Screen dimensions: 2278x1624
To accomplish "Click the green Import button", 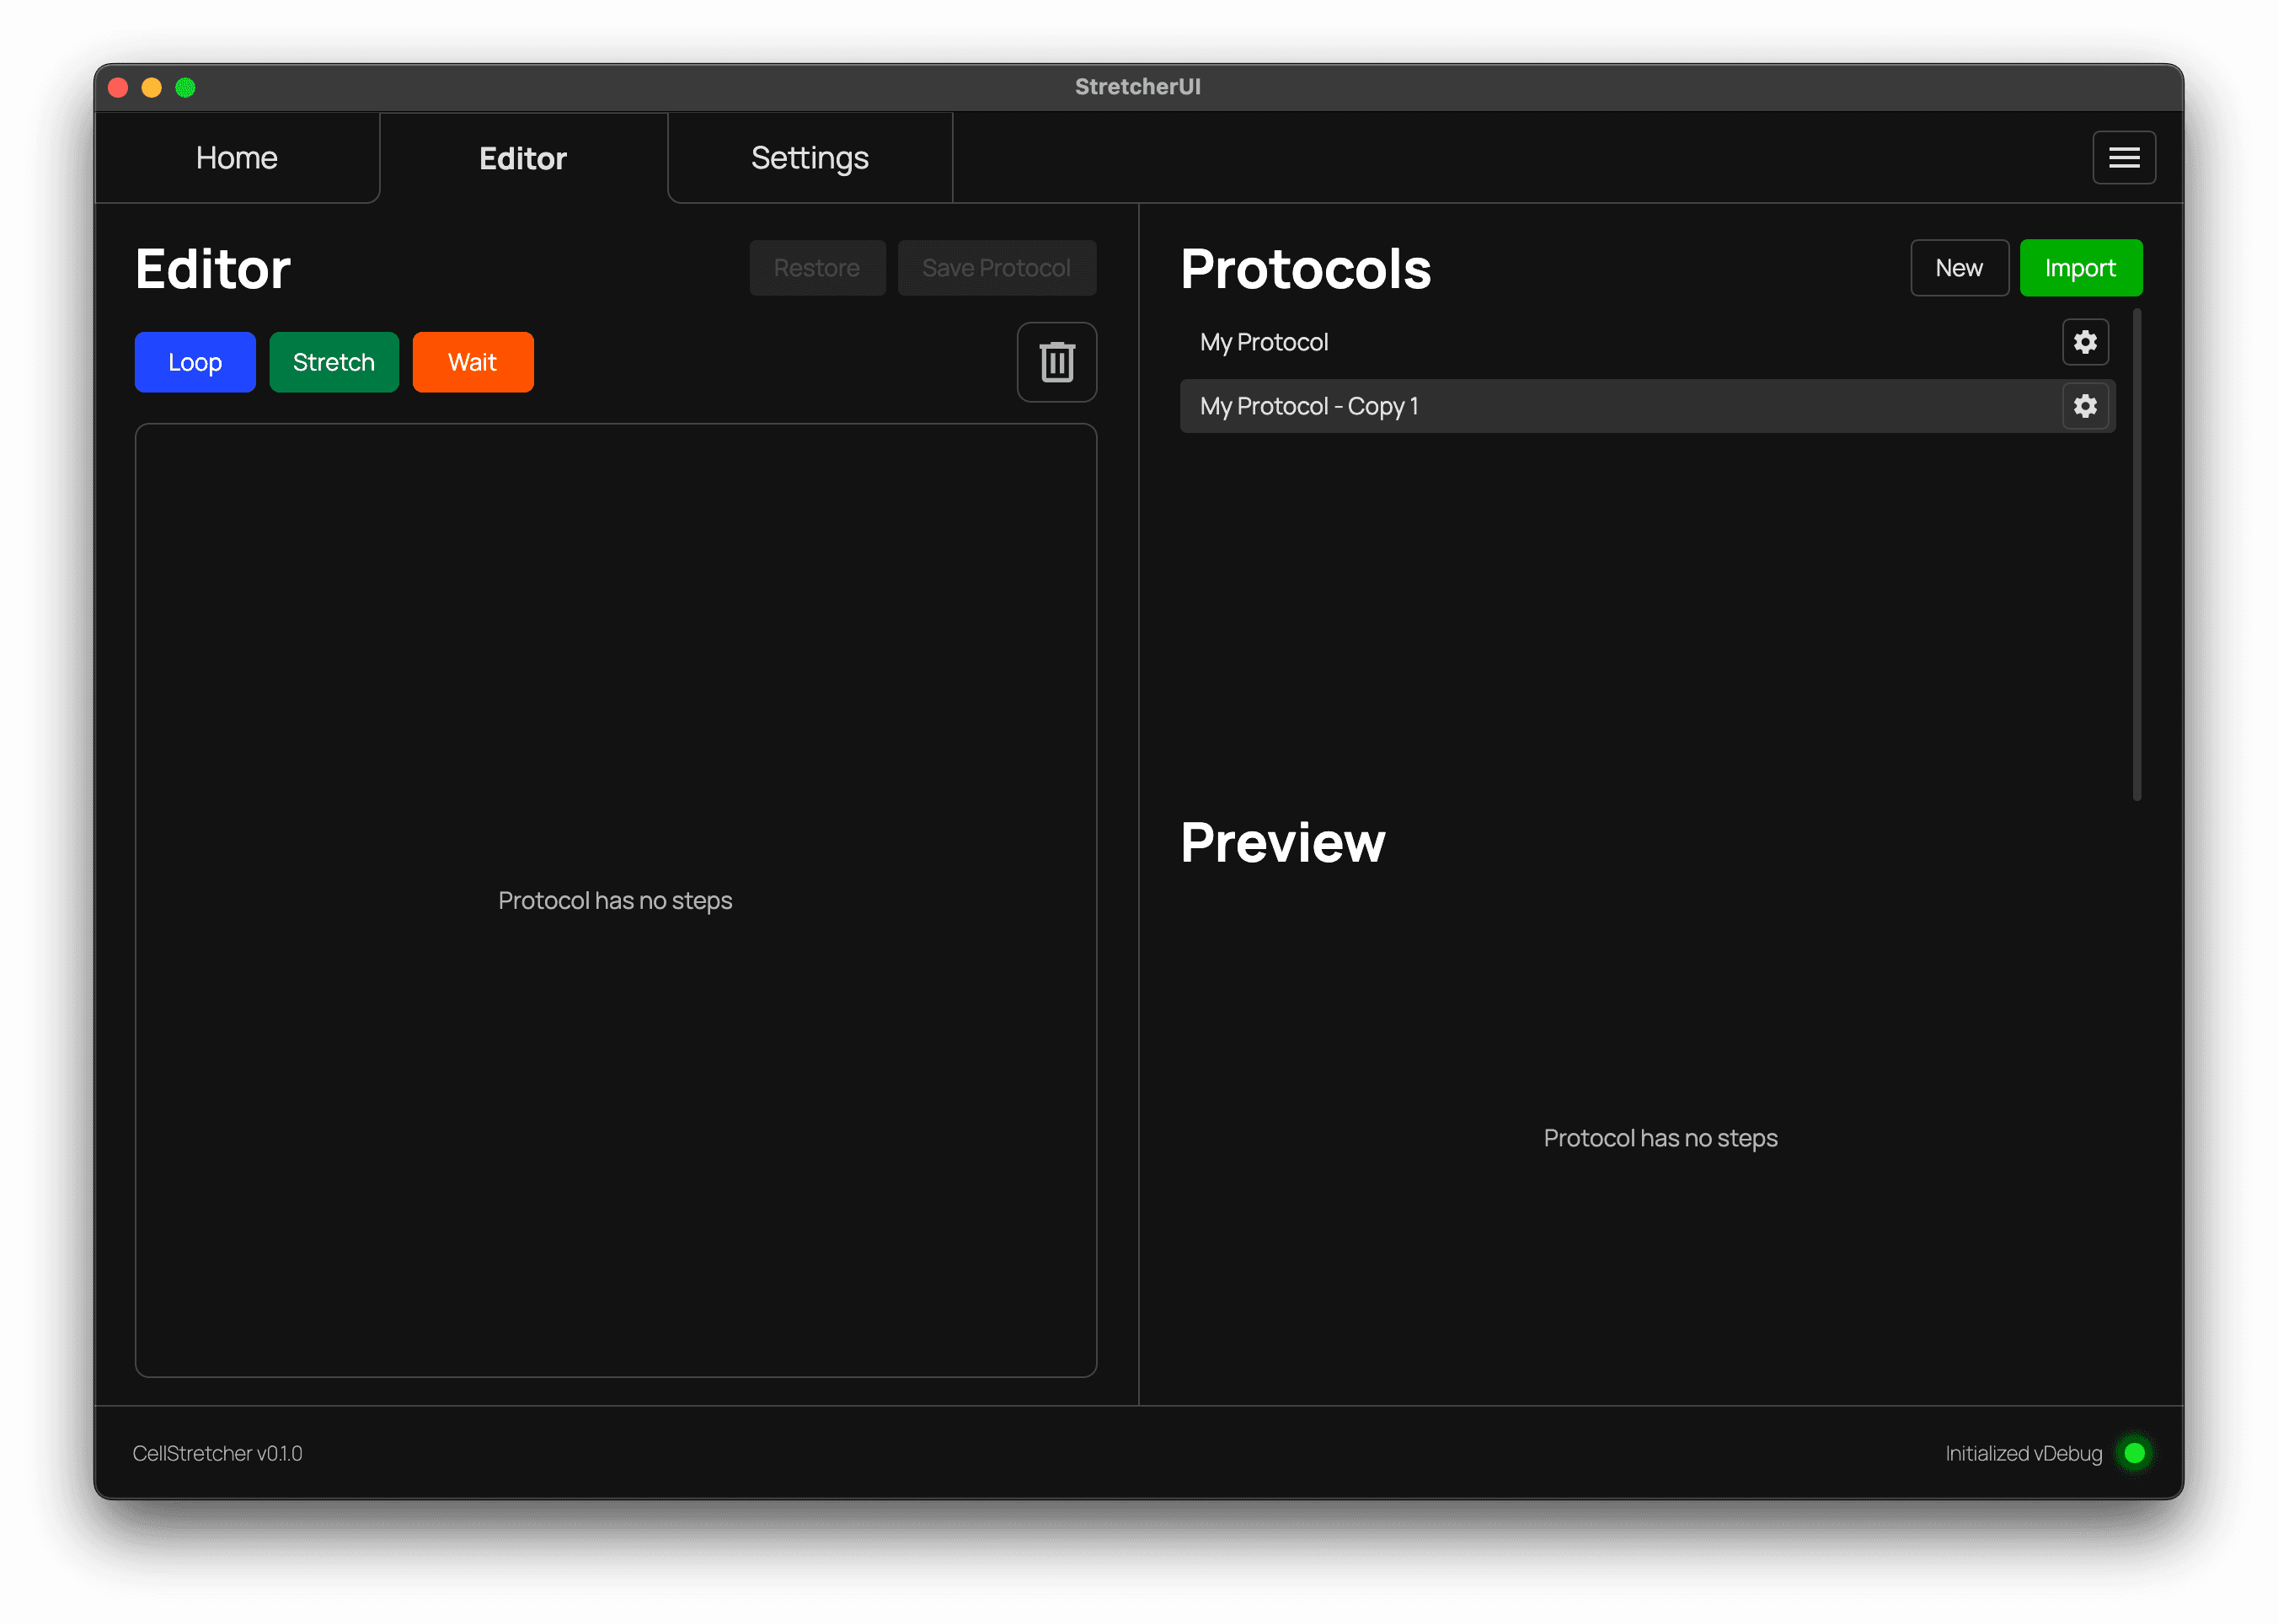I will (x=2080, y=268).
